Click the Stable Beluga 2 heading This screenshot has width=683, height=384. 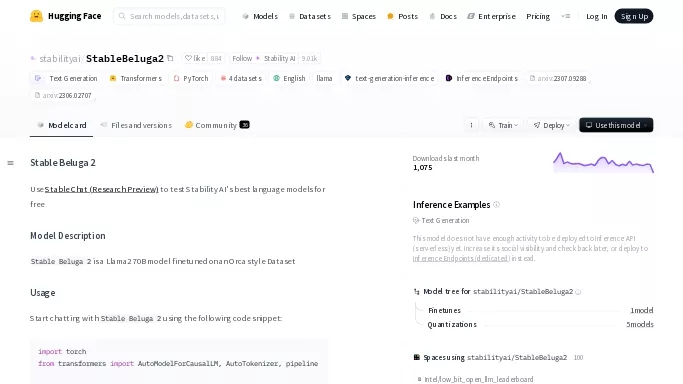[x=63, y=163]
